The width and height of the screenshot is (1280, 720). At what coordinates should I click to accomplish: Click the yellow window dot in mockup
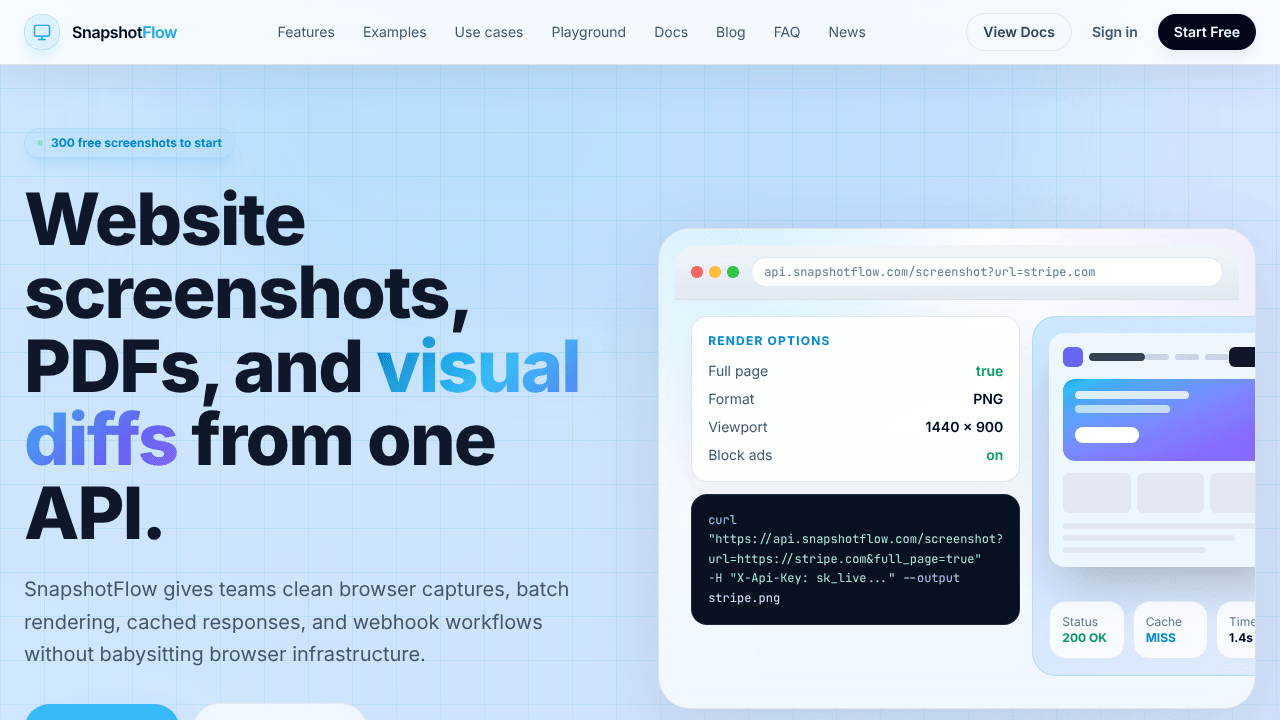pos(715,272)
